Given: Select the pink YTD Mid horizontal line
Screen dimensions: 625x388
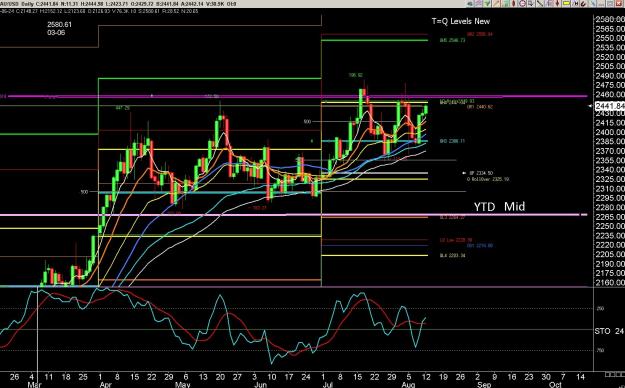Looking at the screenshot, I should click(x=293, y=215).
